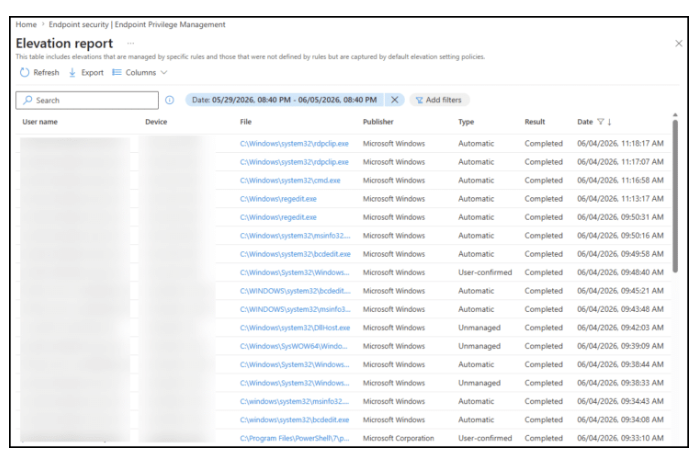
Task: Open WINDOWS msinfo3 link at 09:43:48 AM
Action: (295, 309)
